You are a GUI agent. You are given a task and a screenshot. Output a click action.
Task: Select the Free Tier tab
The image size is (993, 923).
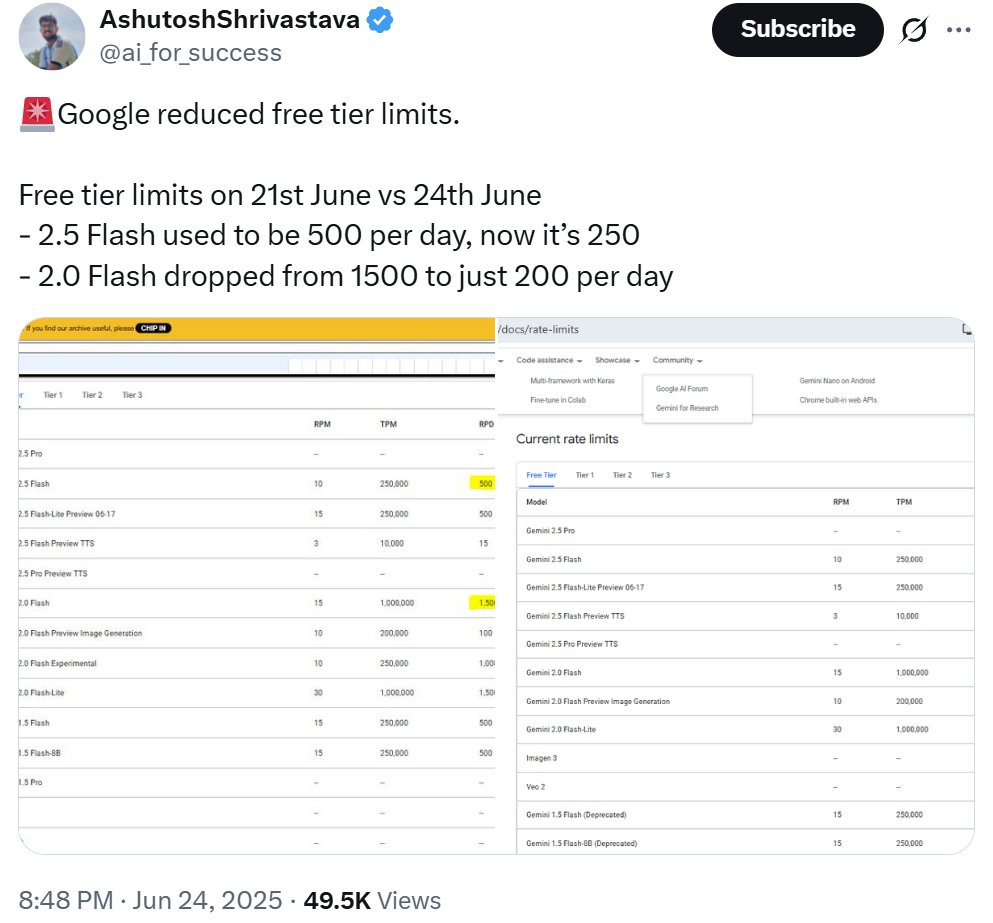coord(541,475)
